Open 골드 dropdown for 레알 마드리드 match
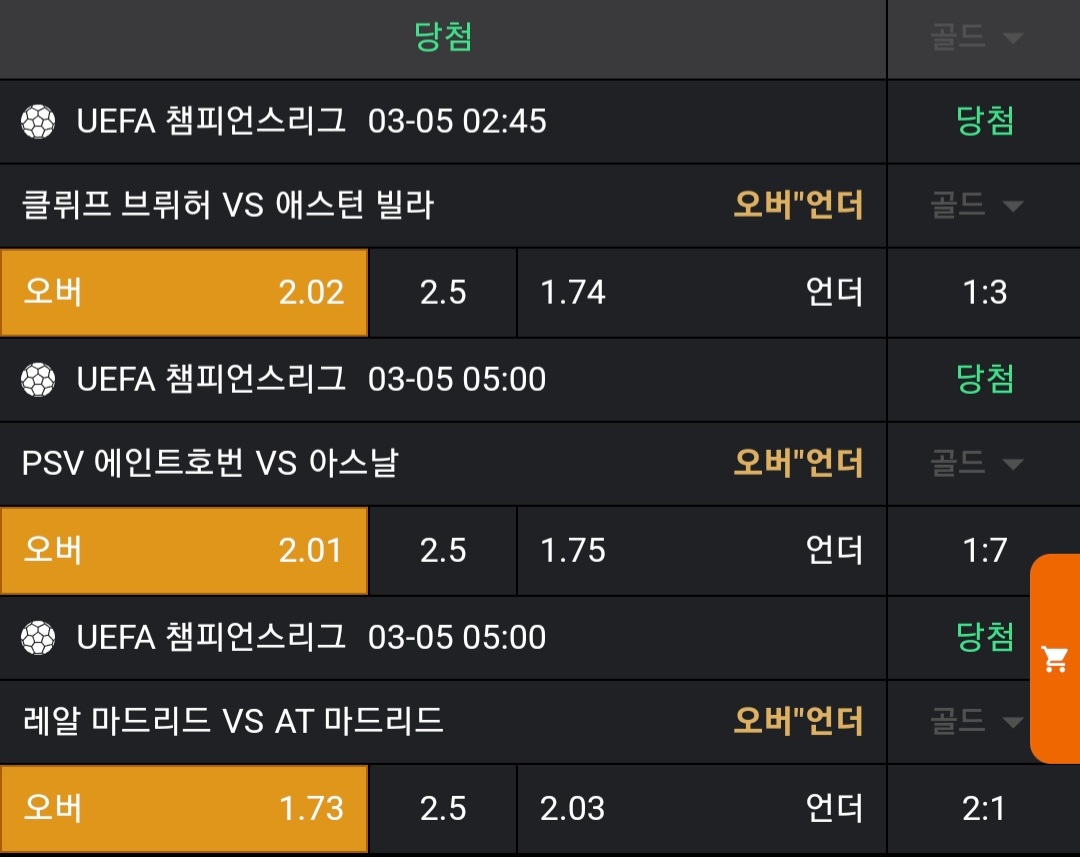Viewport: 1080px width, 857px height. click(976, 721)
